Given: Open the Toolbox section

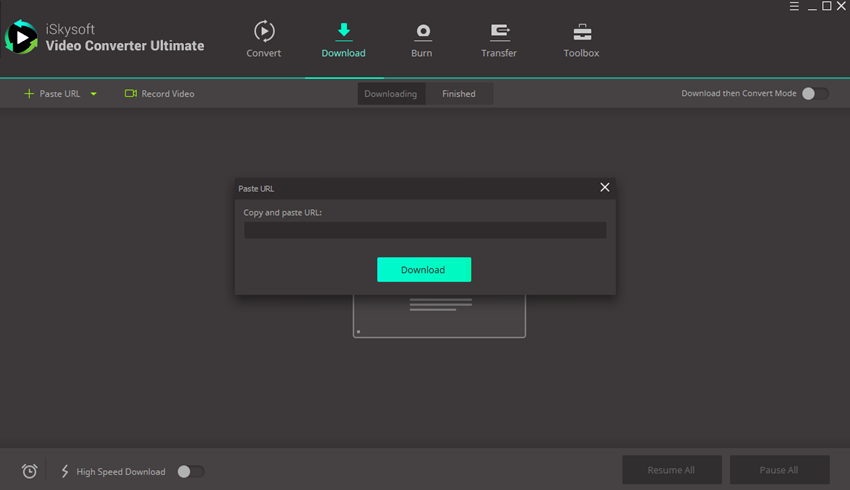Looking at the screenshot, I should click(581, 31).
